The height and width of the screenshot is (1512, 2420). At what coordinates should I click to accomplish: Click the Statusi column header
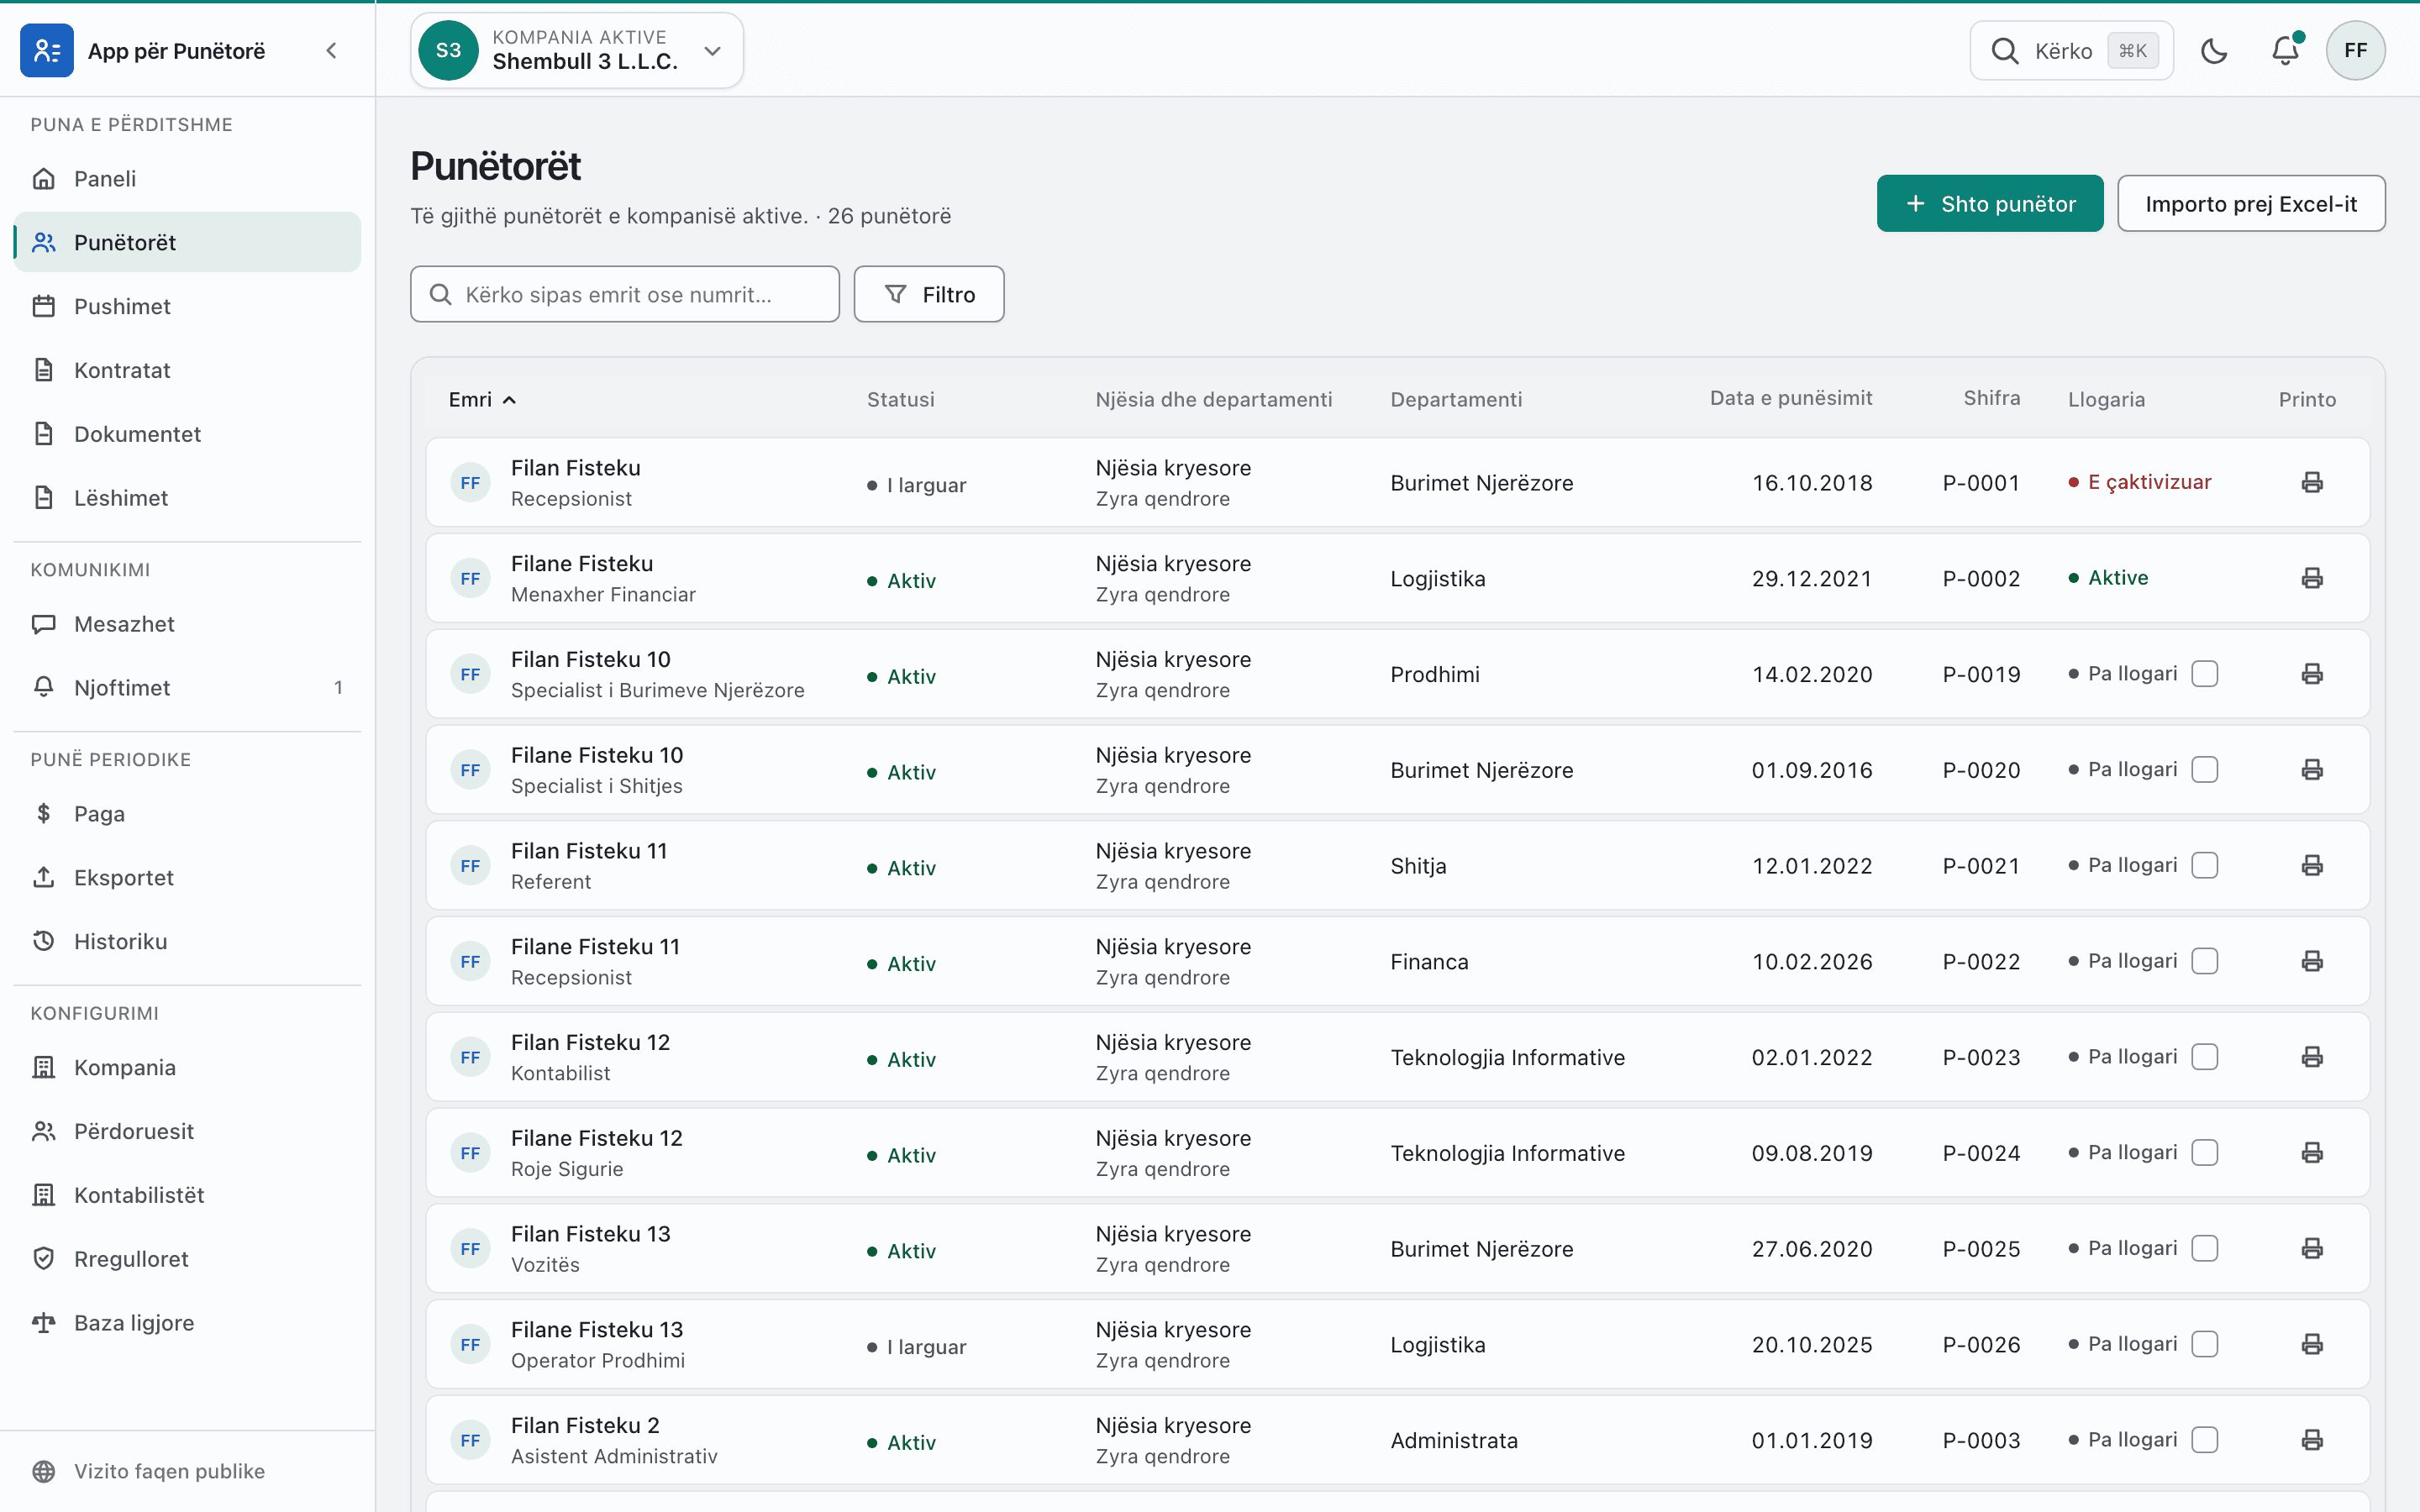click(900, 399)
